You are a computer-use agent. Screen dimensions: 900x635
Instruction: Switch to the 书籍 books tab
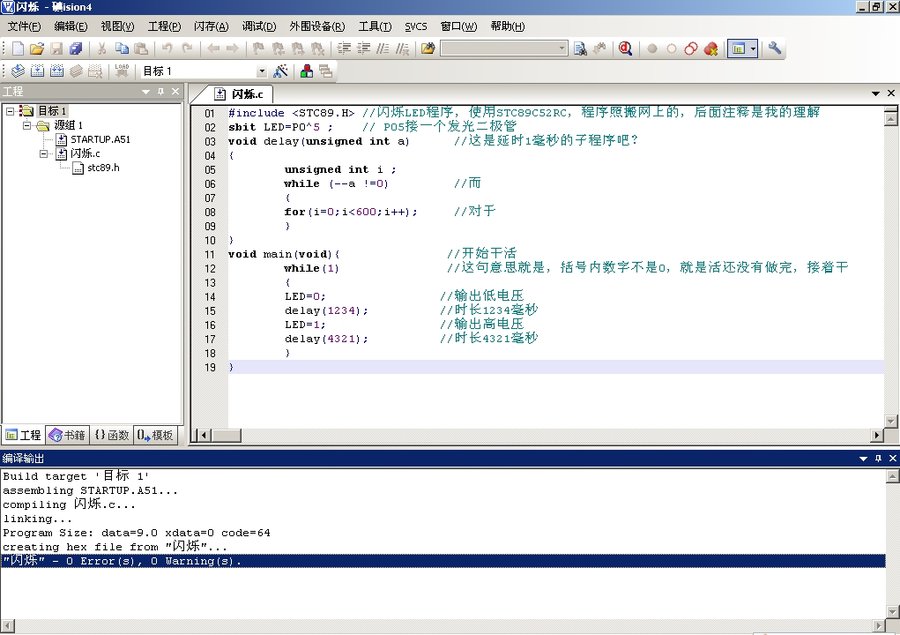tap(68, 435)
